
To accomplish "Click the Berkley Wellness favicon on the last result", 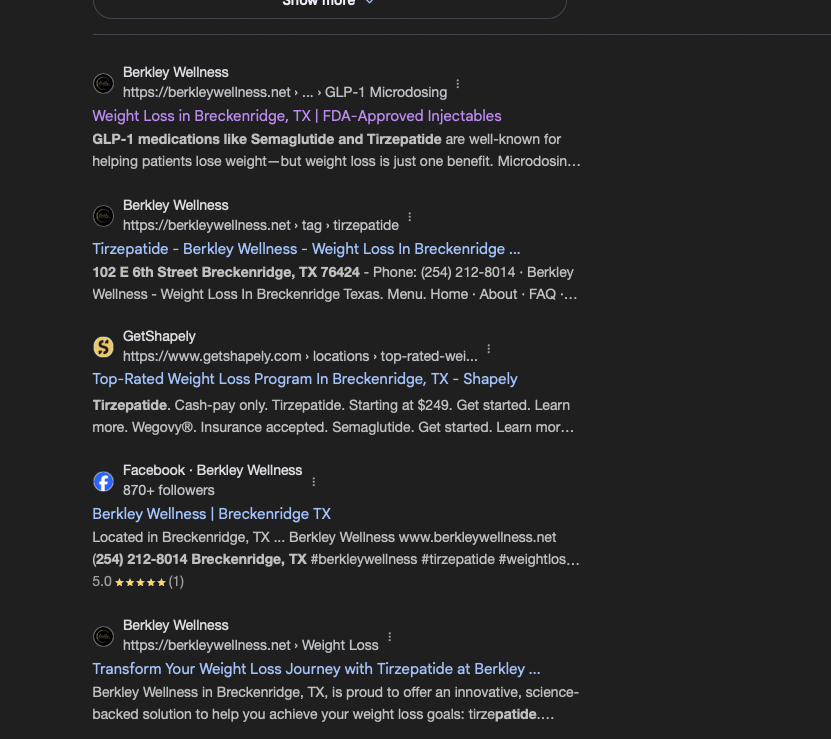I will (x=103, y=636).
